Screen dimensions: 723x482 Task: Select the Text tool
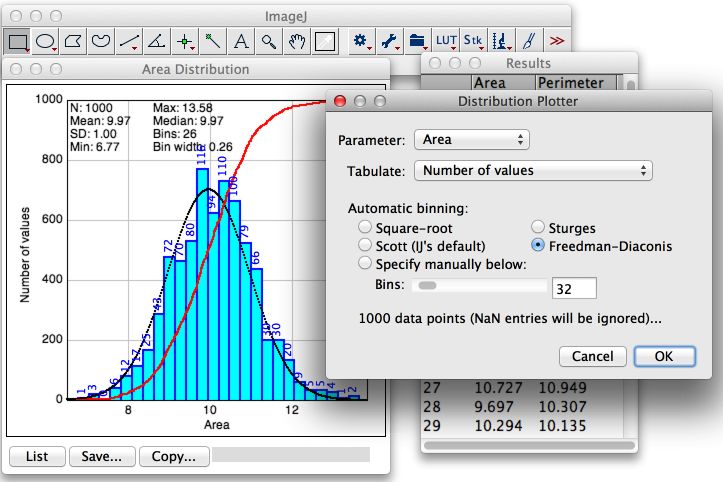241,42
